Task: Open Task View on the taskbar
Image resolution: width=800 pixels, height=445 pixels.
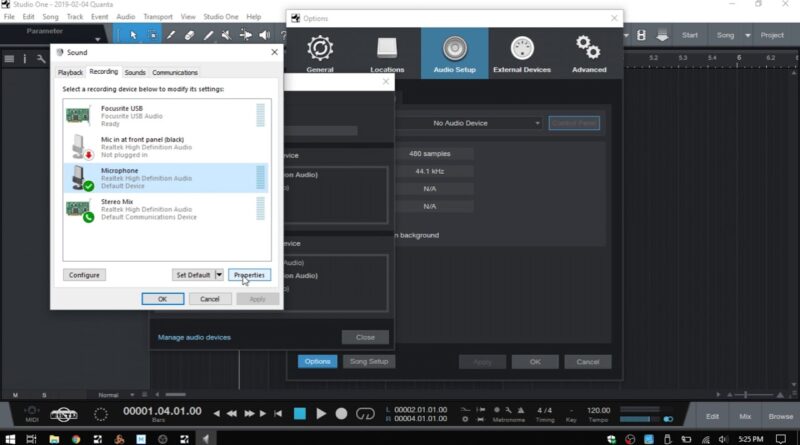Action: [x=31, y=439]
